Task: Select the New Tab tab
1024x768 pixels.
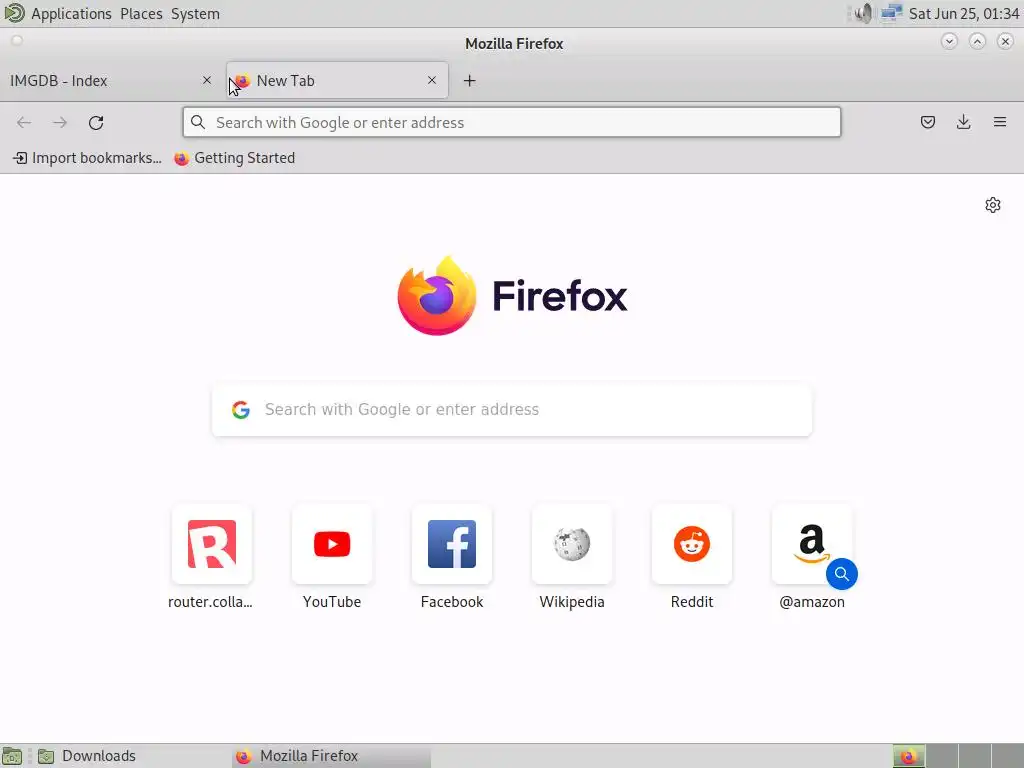Action: pyautogui.click(x=337, y=80)
